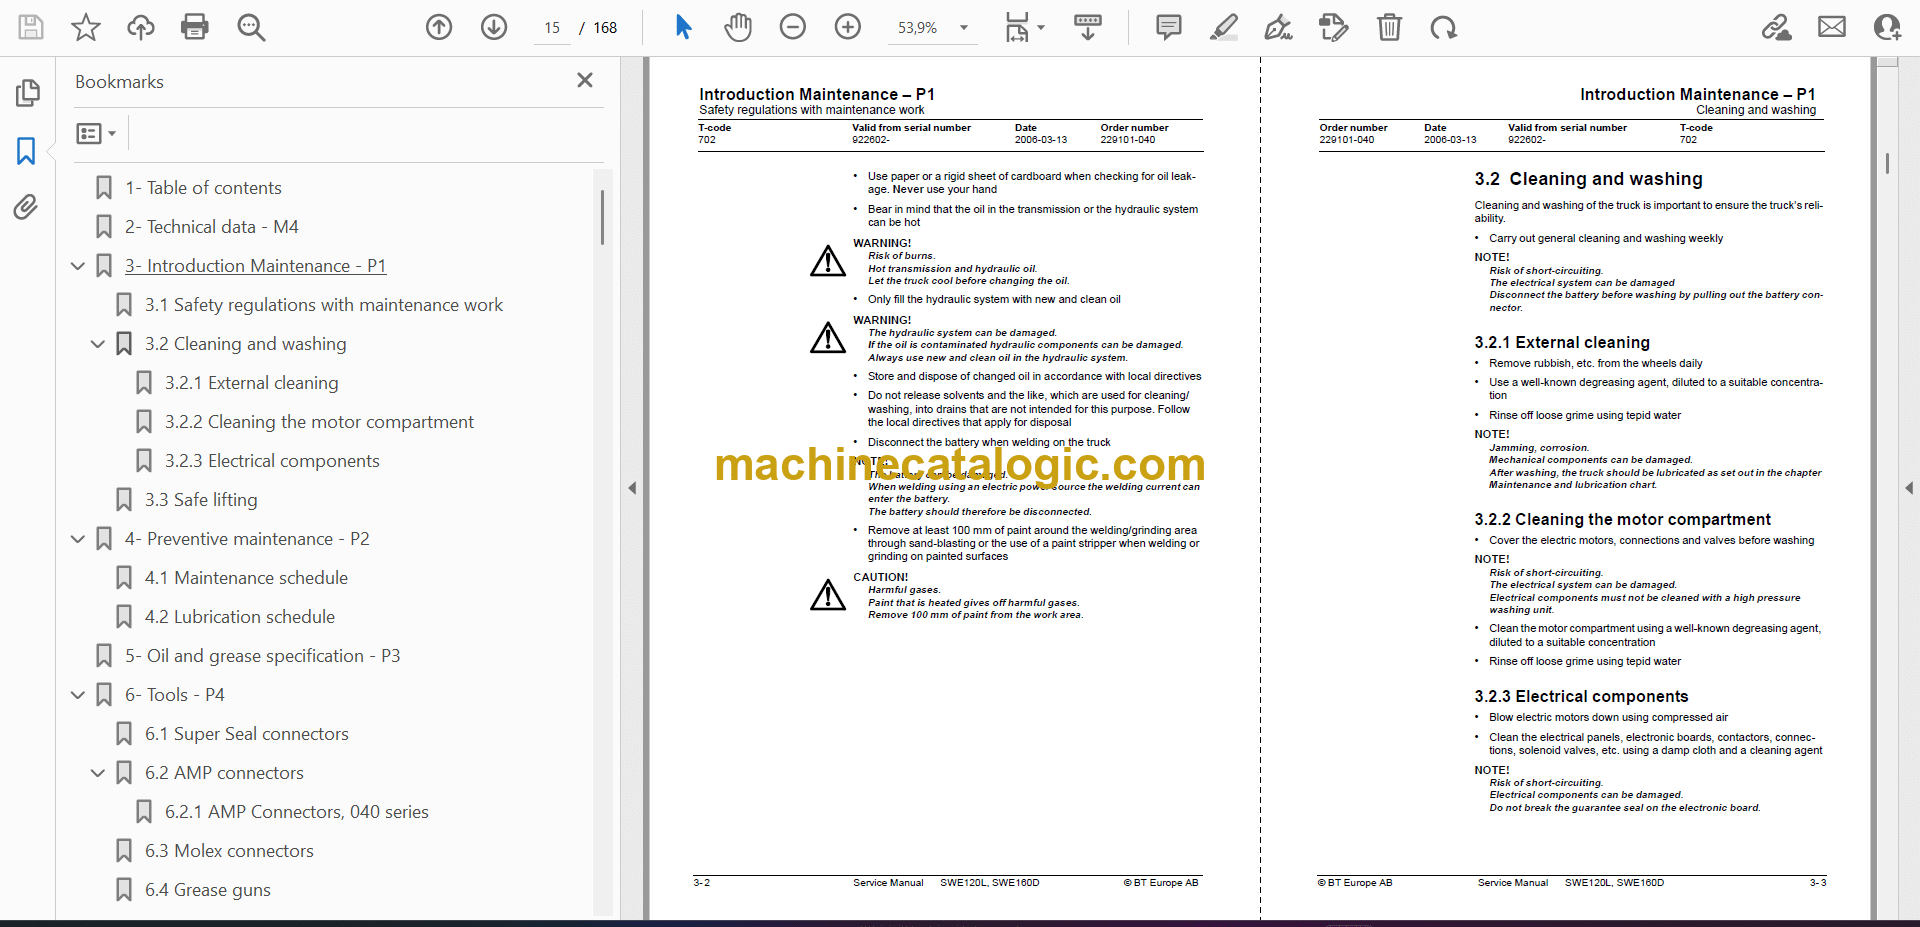Activate the hand pan tool
This screenshot has width=1920, height=927.
click(738, 27)
